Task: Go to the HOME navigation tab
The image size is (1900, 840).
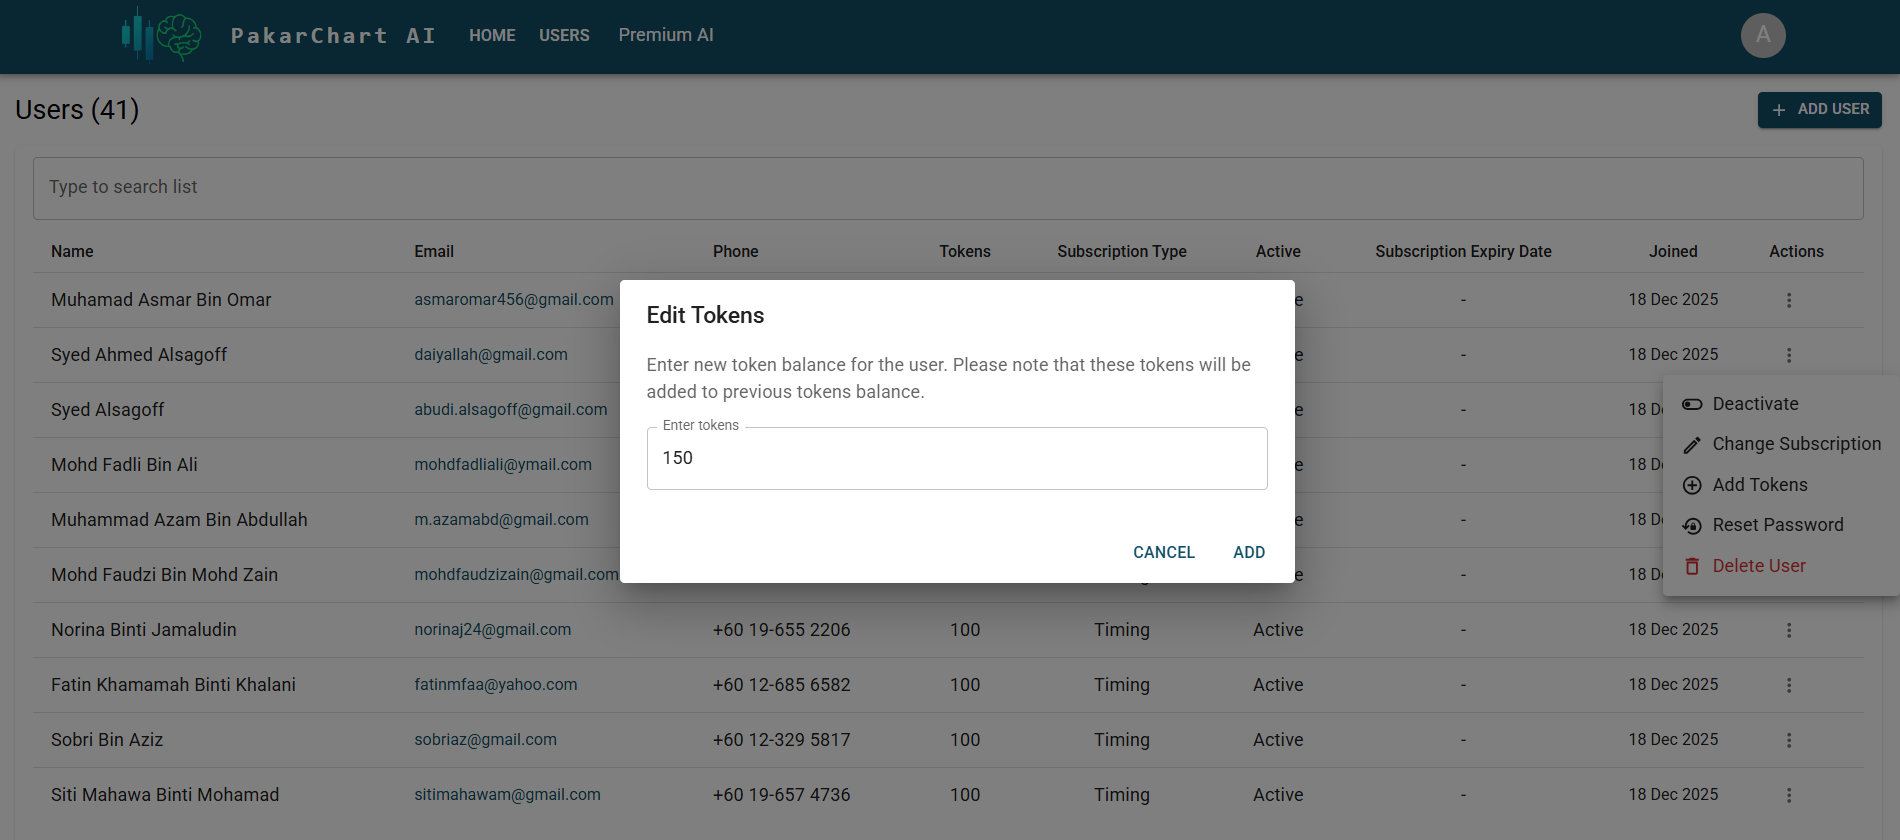Action: pos(492,36)
